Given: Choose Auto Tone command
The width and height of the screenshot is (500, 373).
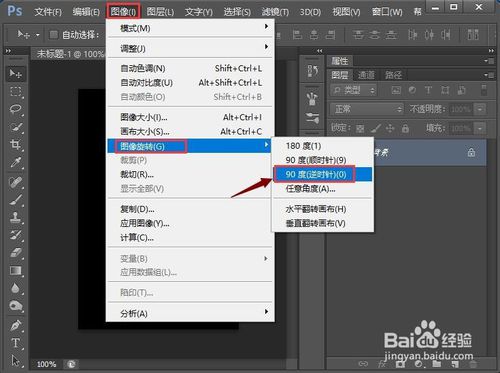Looking at the screenshot, I should pos(190,68).
